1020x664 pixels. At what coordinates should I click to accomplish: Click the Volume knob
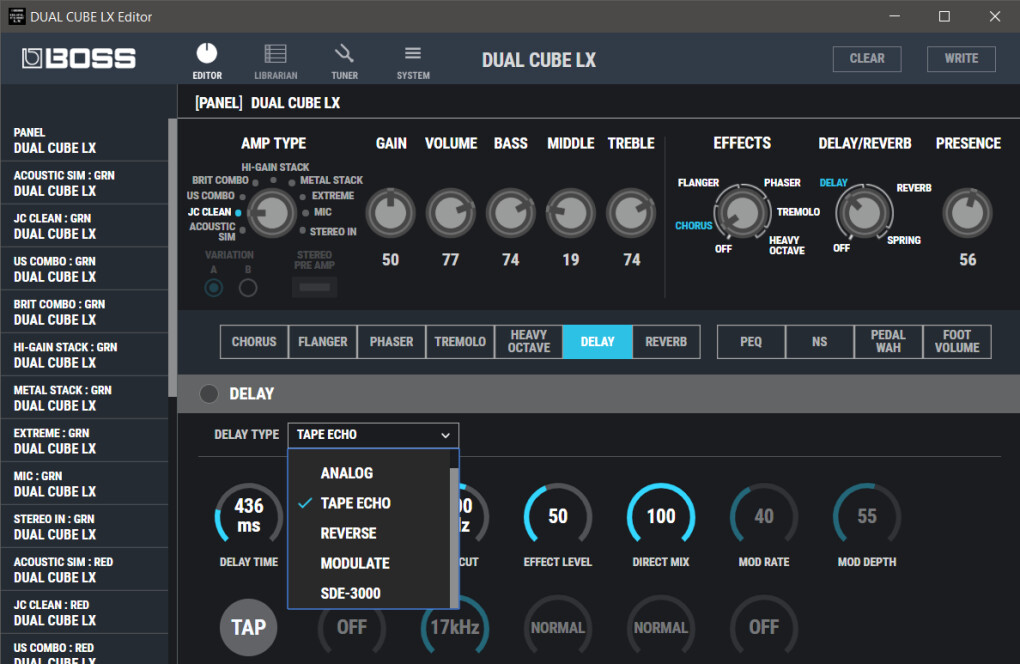tap(450, 213)
